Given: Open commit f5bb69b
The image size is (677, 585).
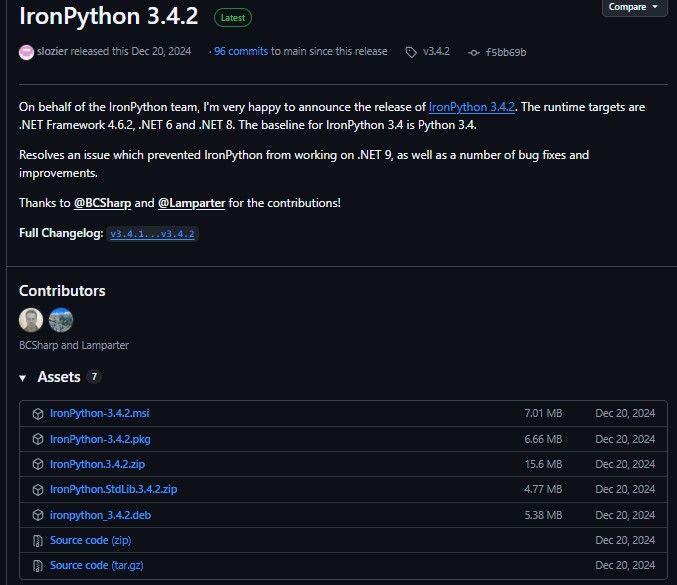Looking at the screenshot, I should click(506, 52).
